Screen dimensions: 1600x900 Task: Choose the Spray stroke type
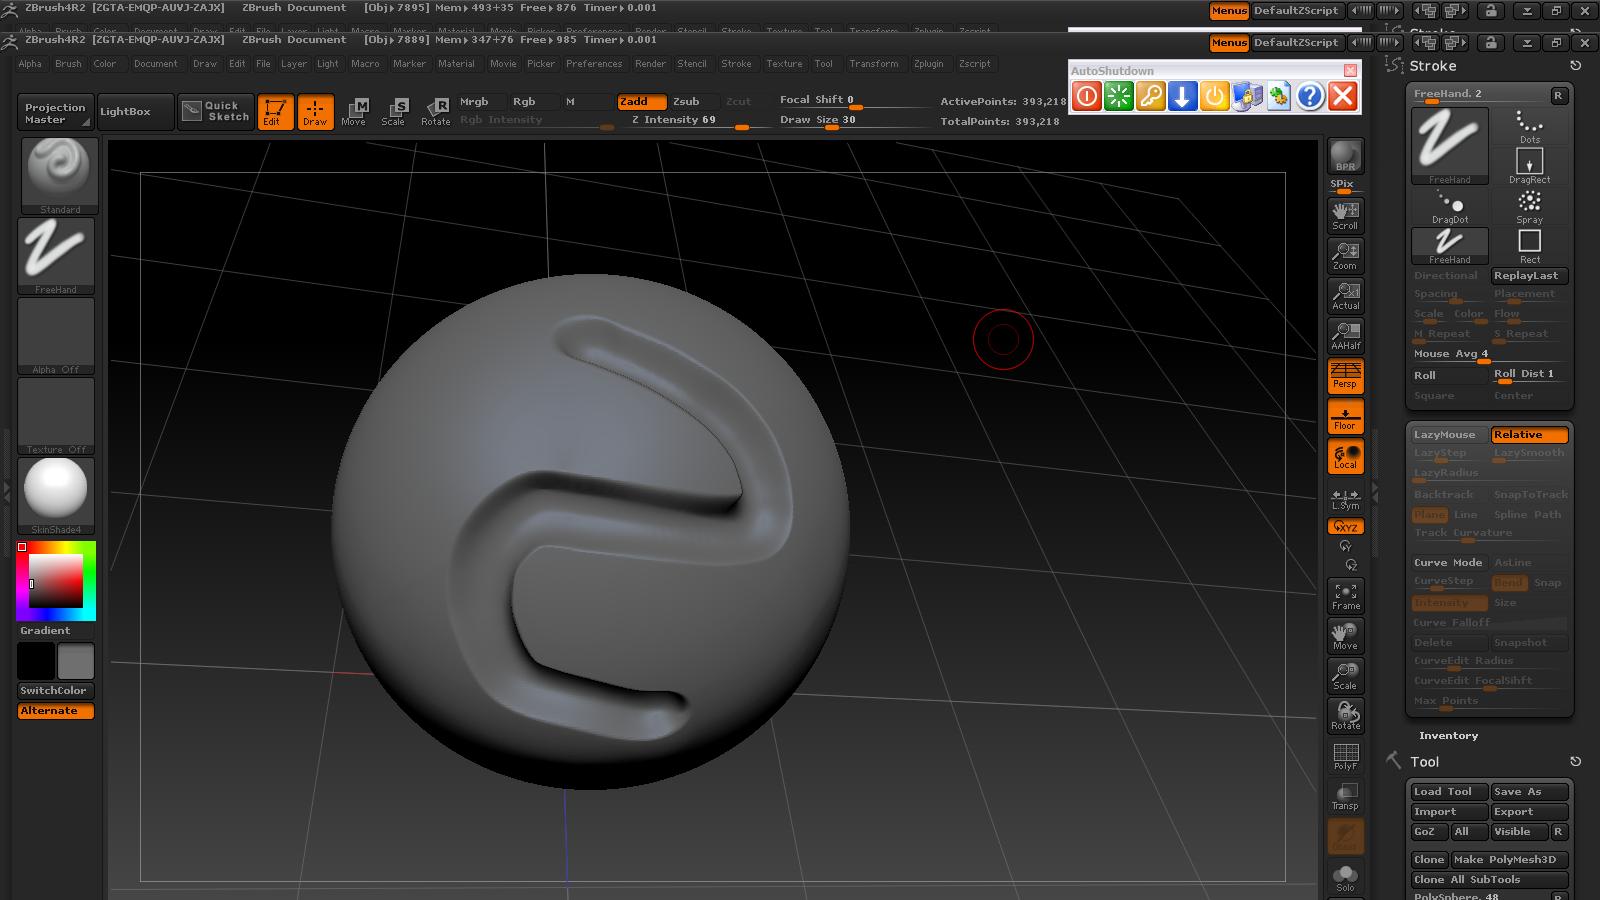click(x=1530, y=206)
